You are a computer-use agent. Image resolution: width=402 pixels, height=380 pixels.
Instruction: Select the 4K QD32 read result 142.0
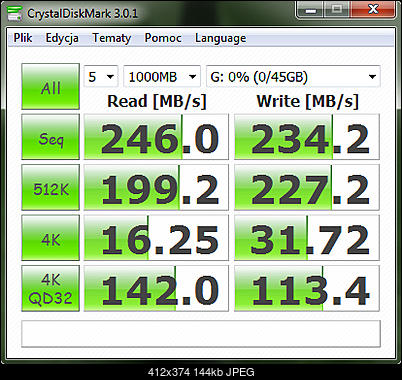click(x=156, y=289)
